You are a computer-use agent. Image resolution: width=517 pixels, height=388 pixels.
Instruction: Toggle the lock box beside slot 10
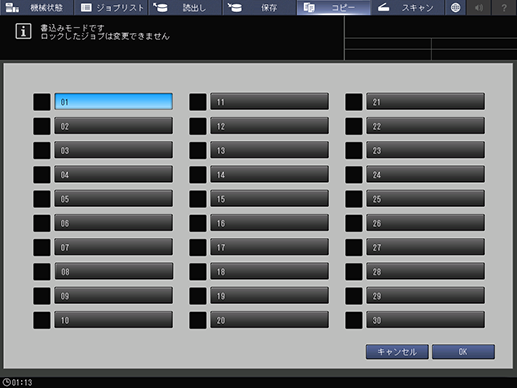(42, 320)
